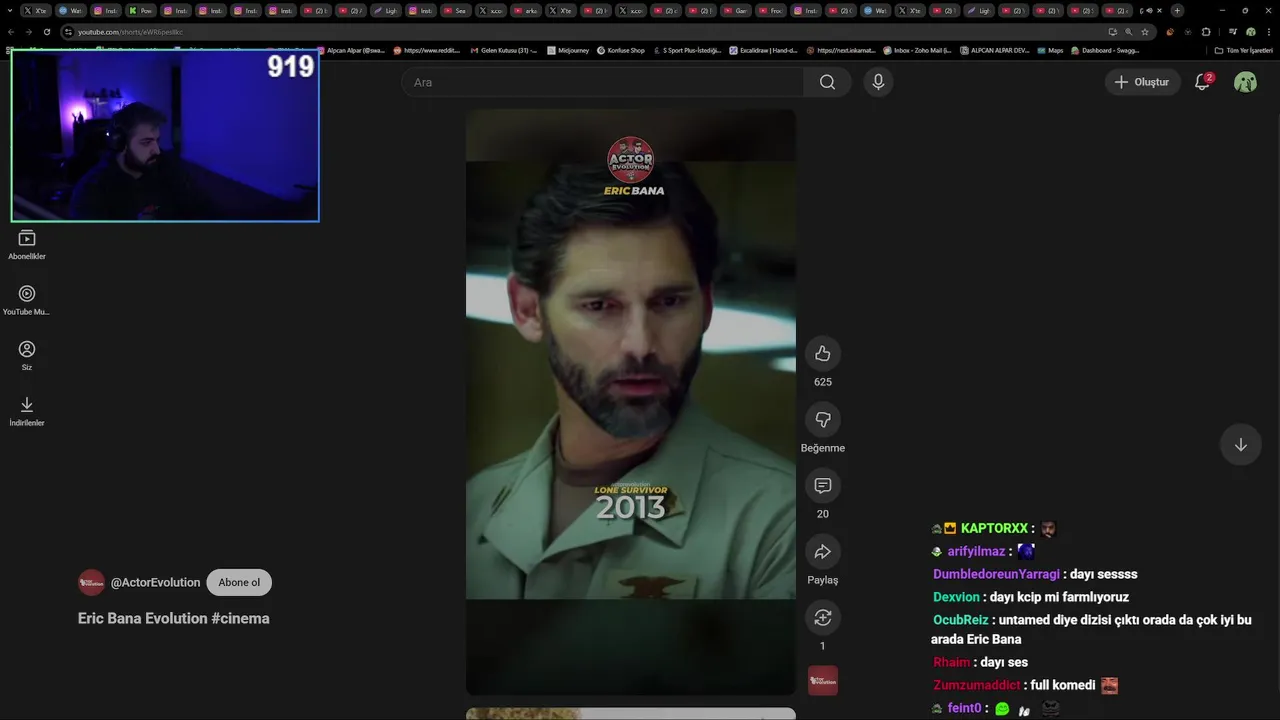This screenshot has width=1280, height=720.
Task: Open the address bar zoom icon
Action: (x=1128, y=32)
